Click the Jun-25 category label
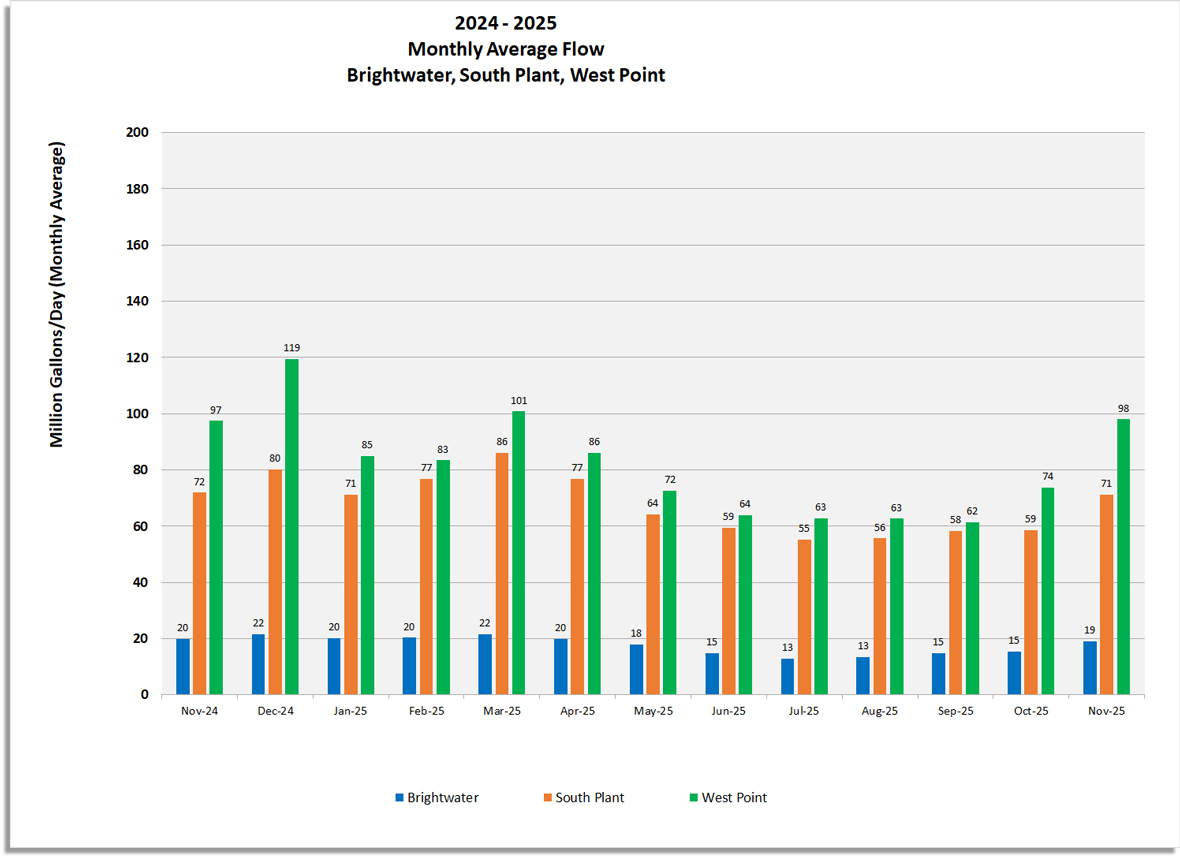 click(727, 710)
